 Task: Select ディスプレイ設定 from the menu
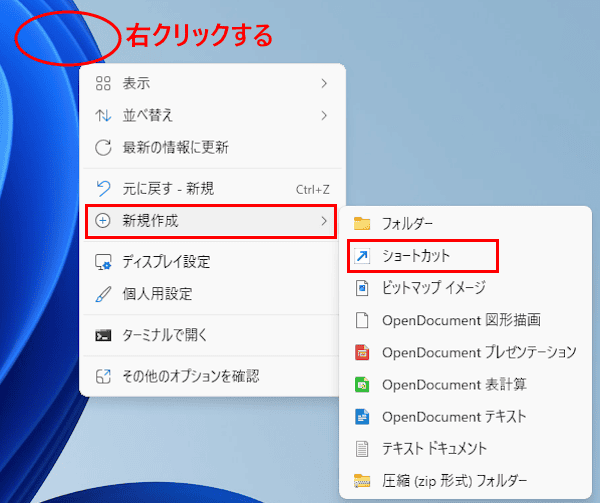point(212,262)
